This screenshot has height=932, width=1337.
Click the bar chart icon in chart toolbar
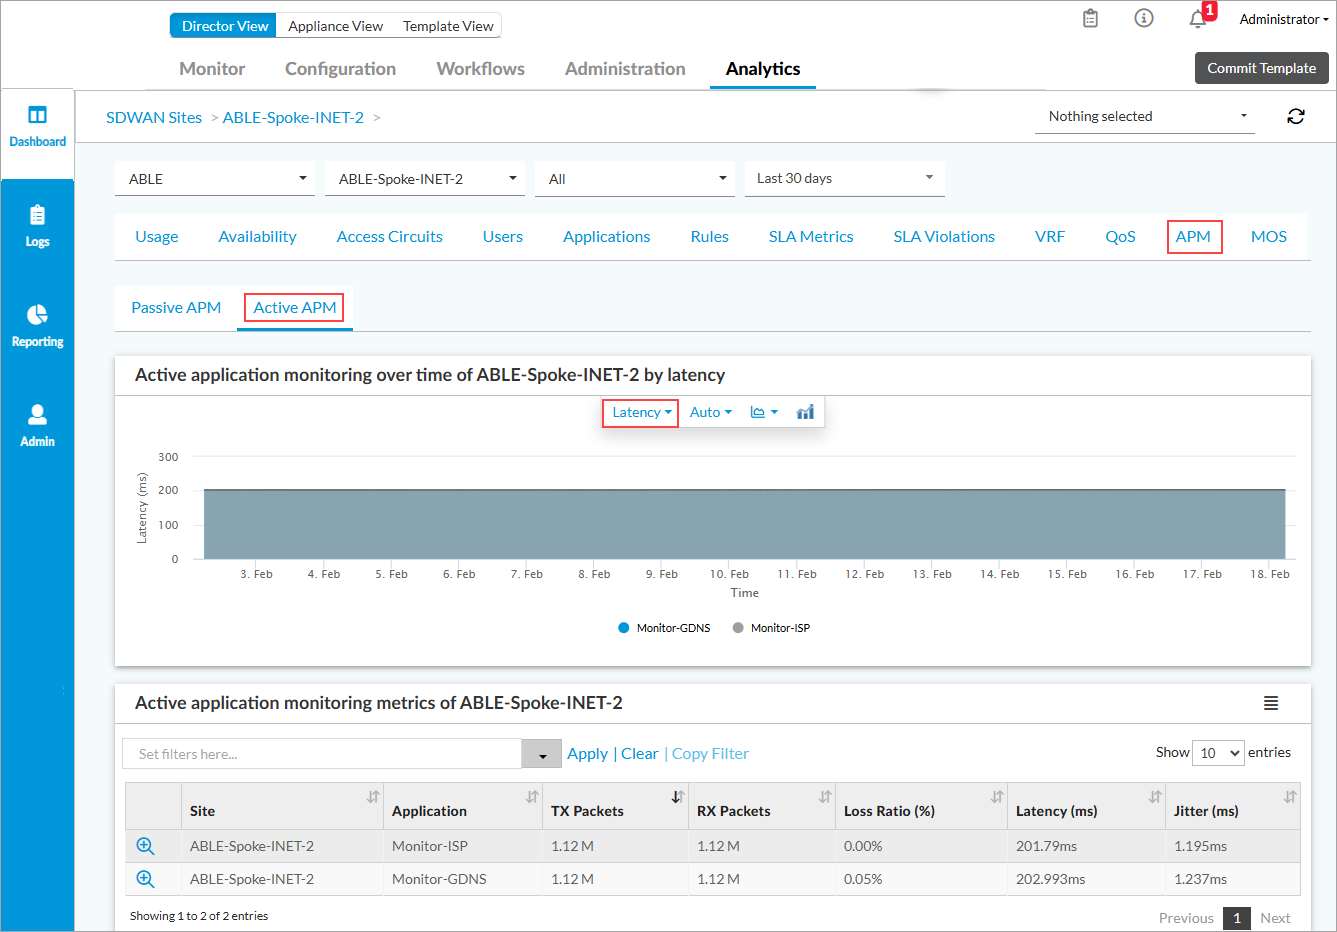point(805,412)
